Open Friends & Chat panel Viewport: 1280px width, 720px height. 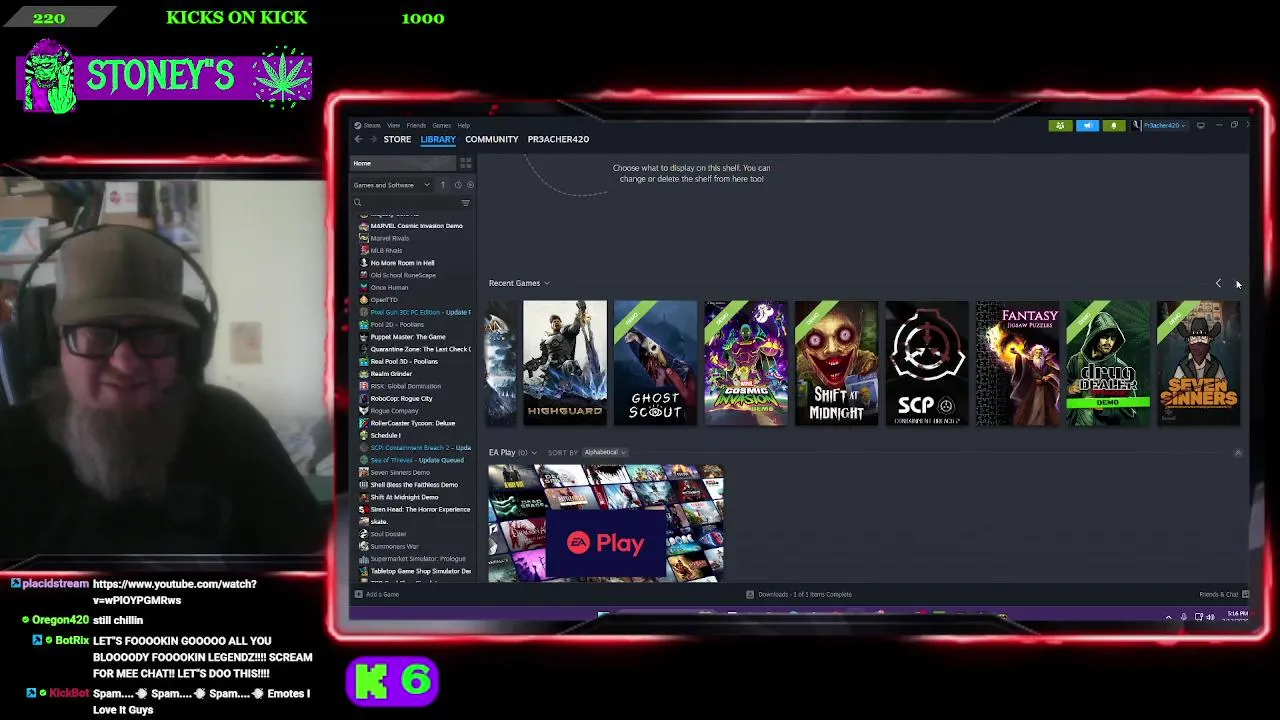point(1224,594)
